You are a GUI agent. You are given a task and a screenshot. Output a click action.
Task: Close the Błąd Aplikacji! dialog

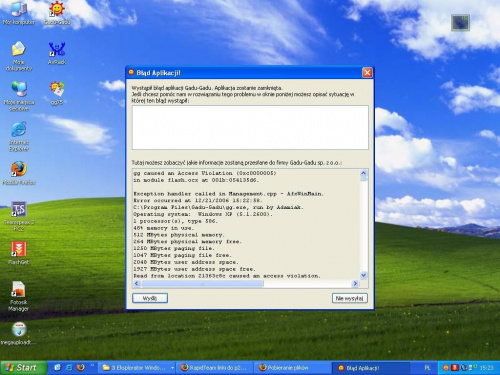(x=367, y=73)
